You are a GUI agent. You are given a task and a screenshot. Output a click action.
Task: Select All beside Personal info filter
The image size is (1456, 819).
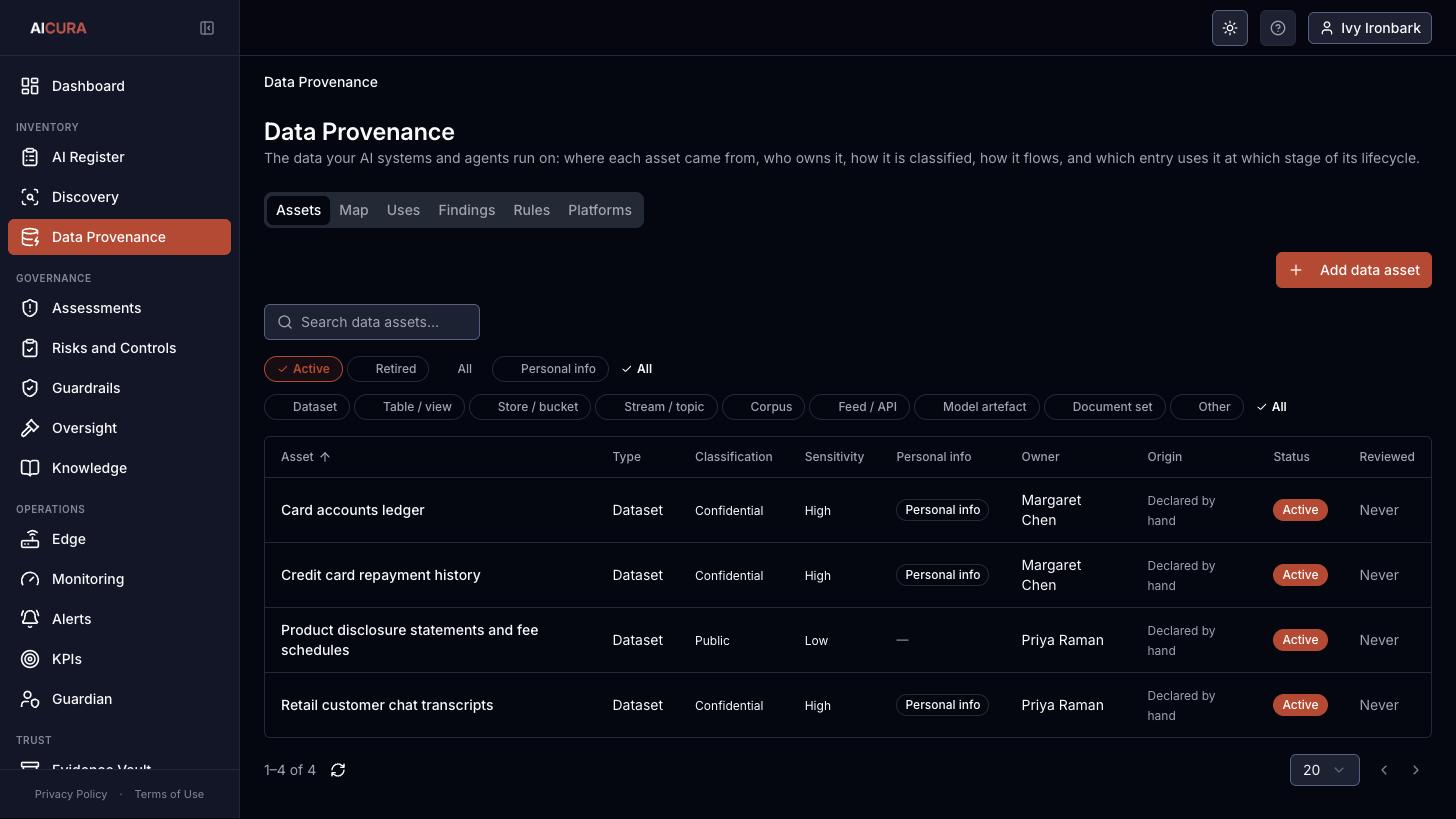(x=637, y=369)
